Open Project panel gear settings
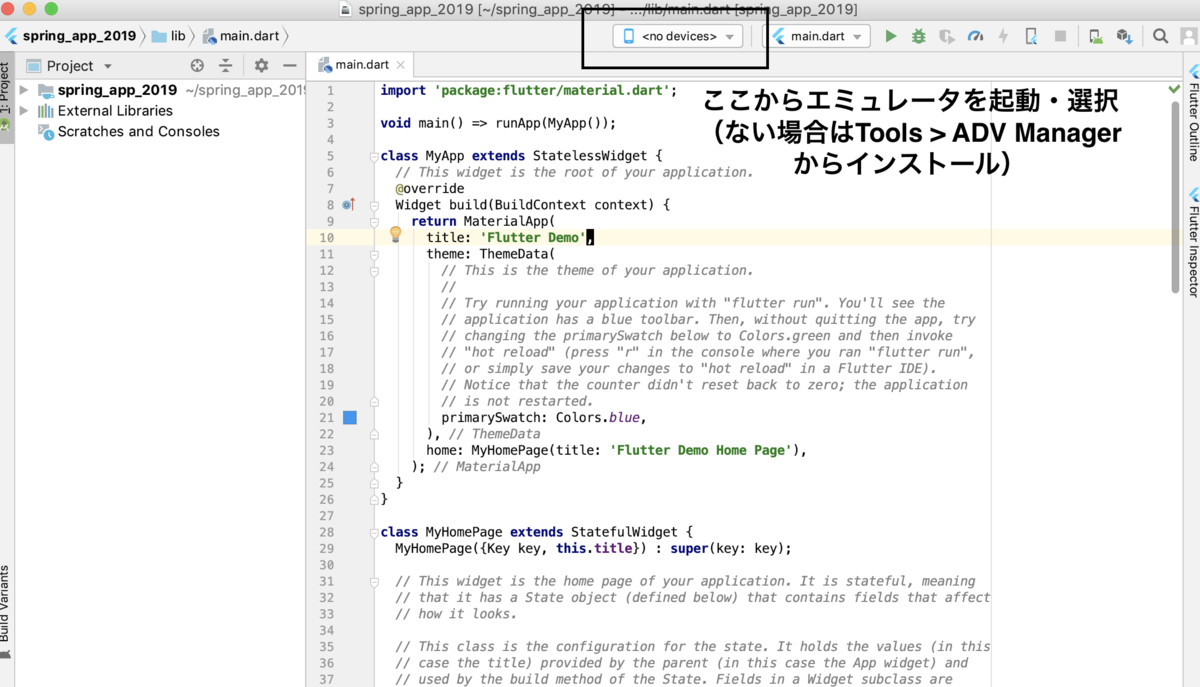This screenshot has height=687, width=1200. 261,65
